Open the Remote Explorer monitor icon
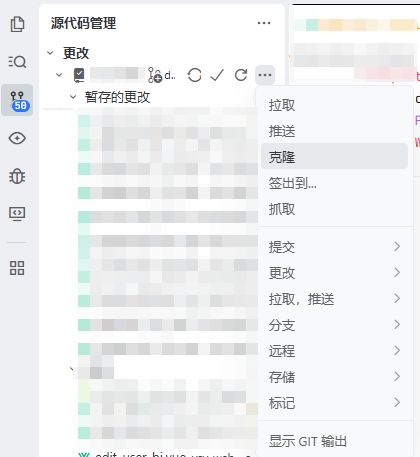The width and height of the screenshot is (420, 457). click(x=17, y=213)
